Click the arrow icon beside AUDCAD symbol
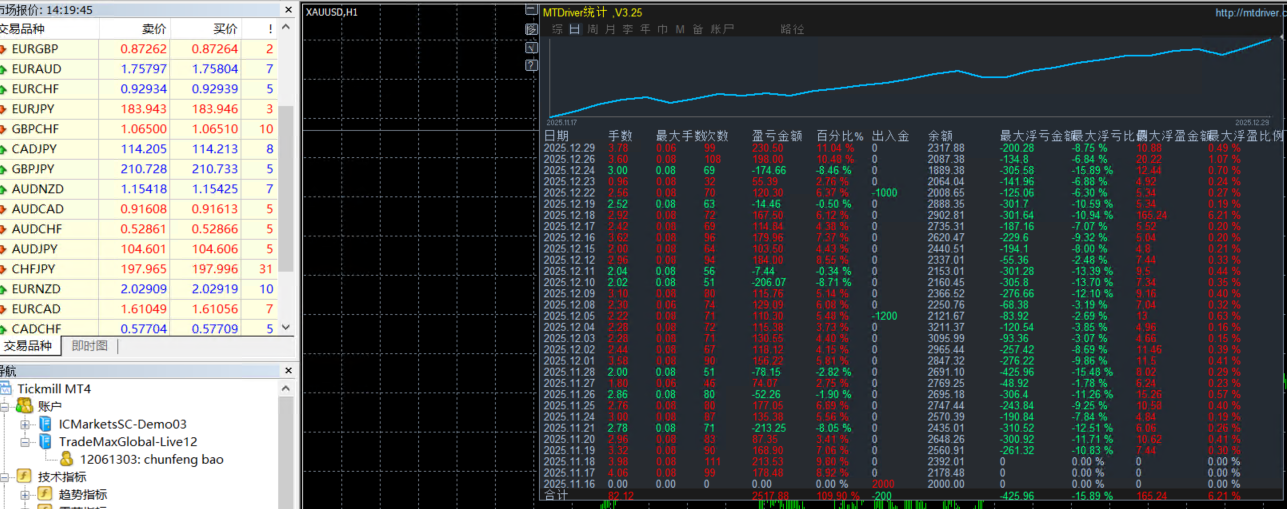Image resolution: width=1287 pixels, height=509 pixels. pyautogui.click(x=3, y=209)
